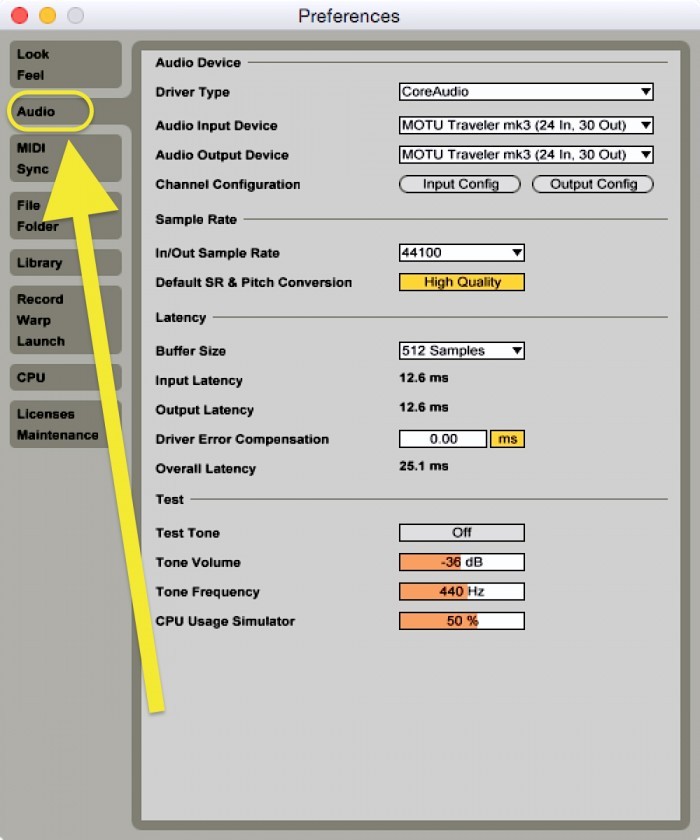Click the 12.6 ms Output Latency value
The image size is (700, 840).
click(424, 407)
